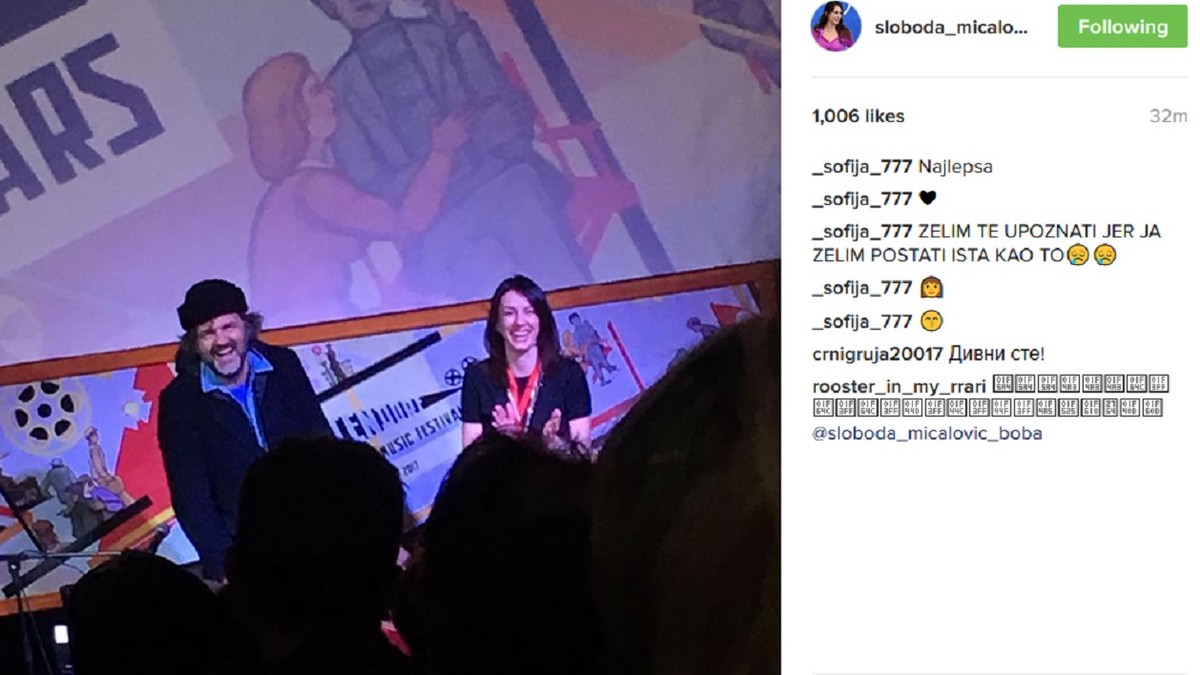1200x675 pixels.
Task: Open _sofija_777 profile beside Najlepsa comment
Action: (x=862, y=167)
